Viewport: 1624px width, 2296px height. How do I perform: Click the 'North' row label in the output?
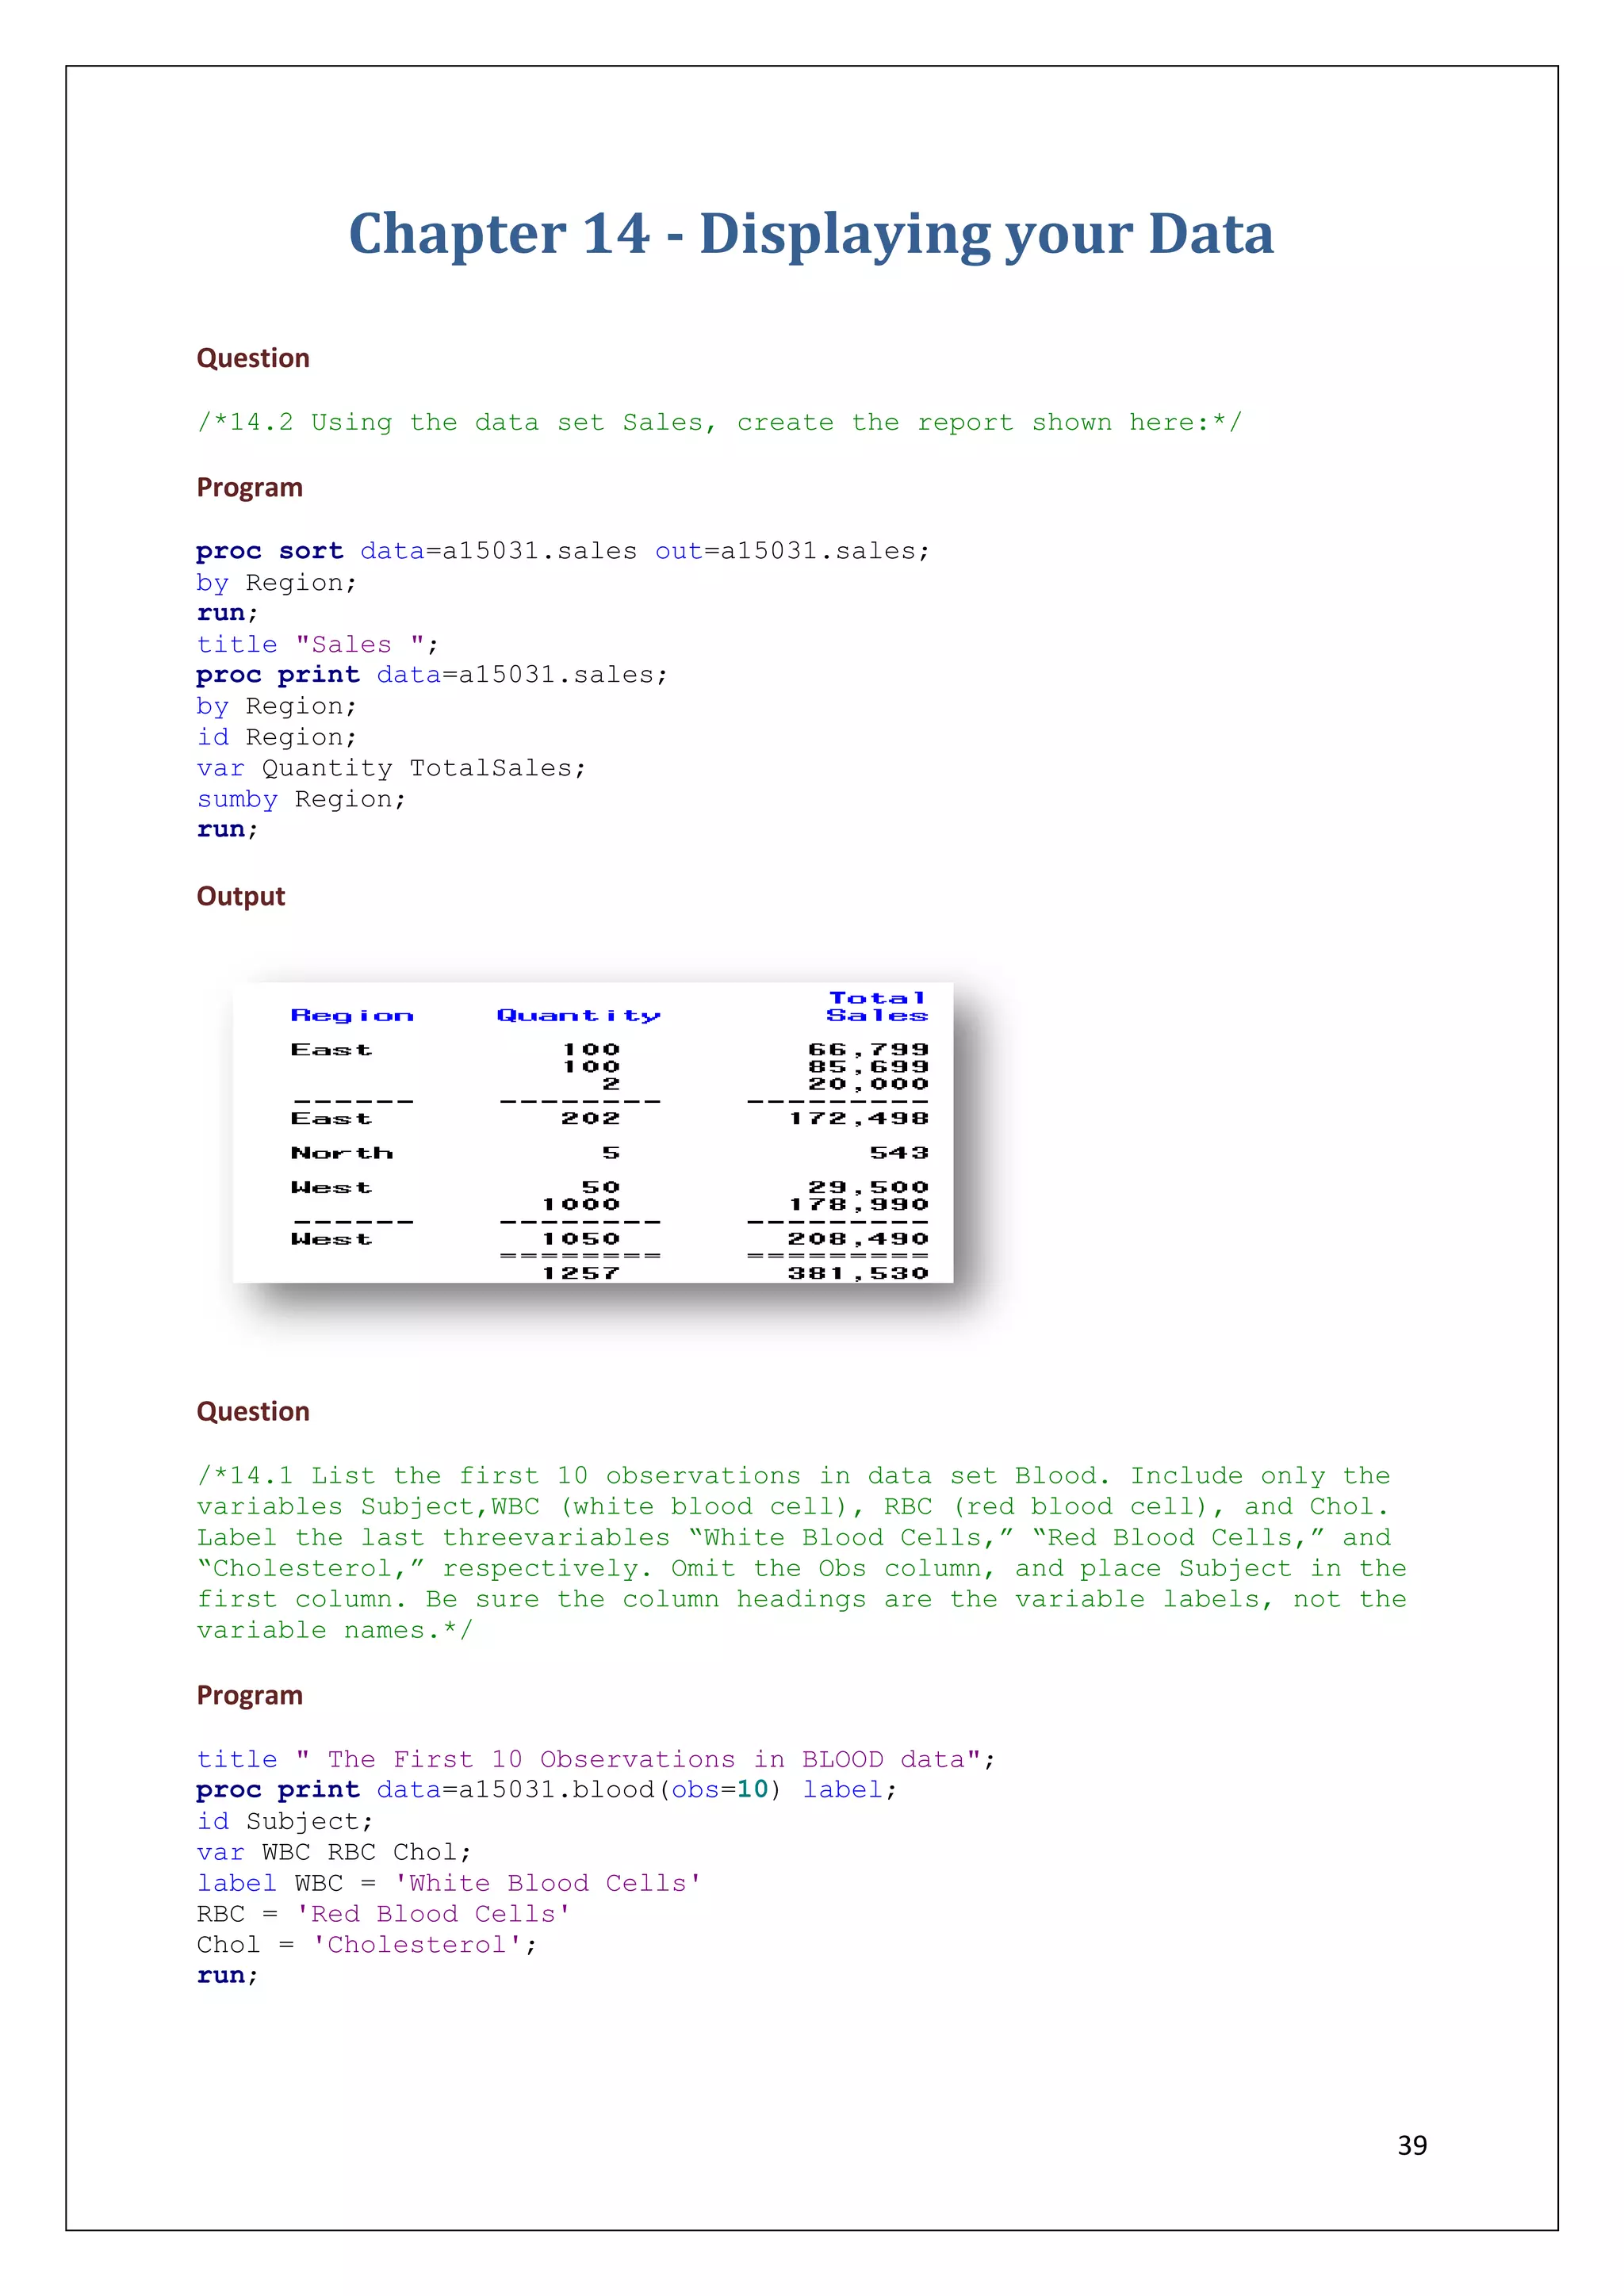342,1153
